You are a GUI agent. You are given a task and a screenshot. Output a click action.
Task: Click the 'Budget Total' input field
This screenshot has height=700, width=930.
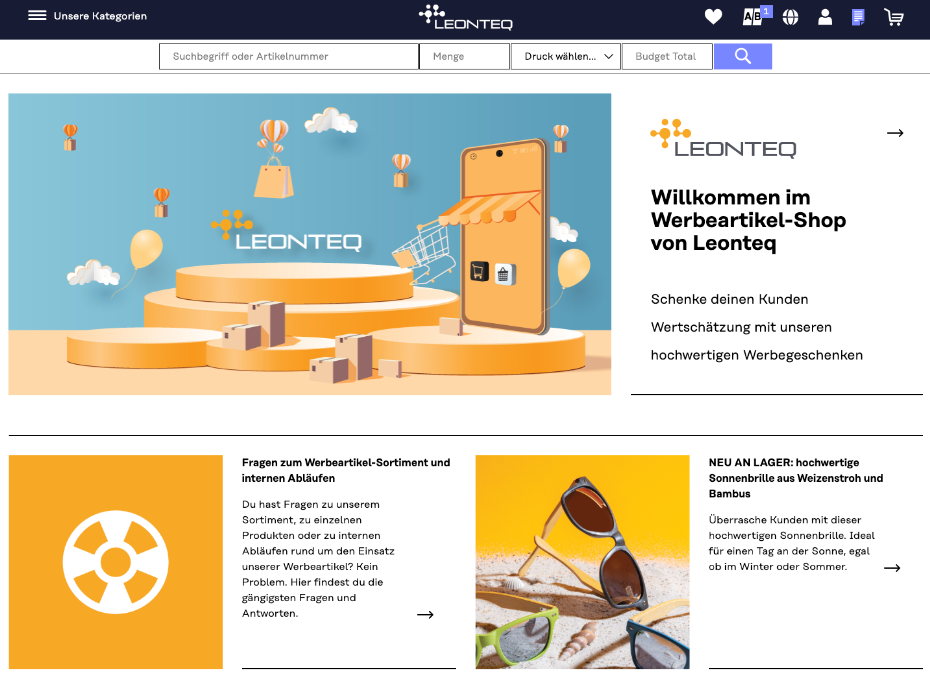pyautogui.click(x=666, y=57)
